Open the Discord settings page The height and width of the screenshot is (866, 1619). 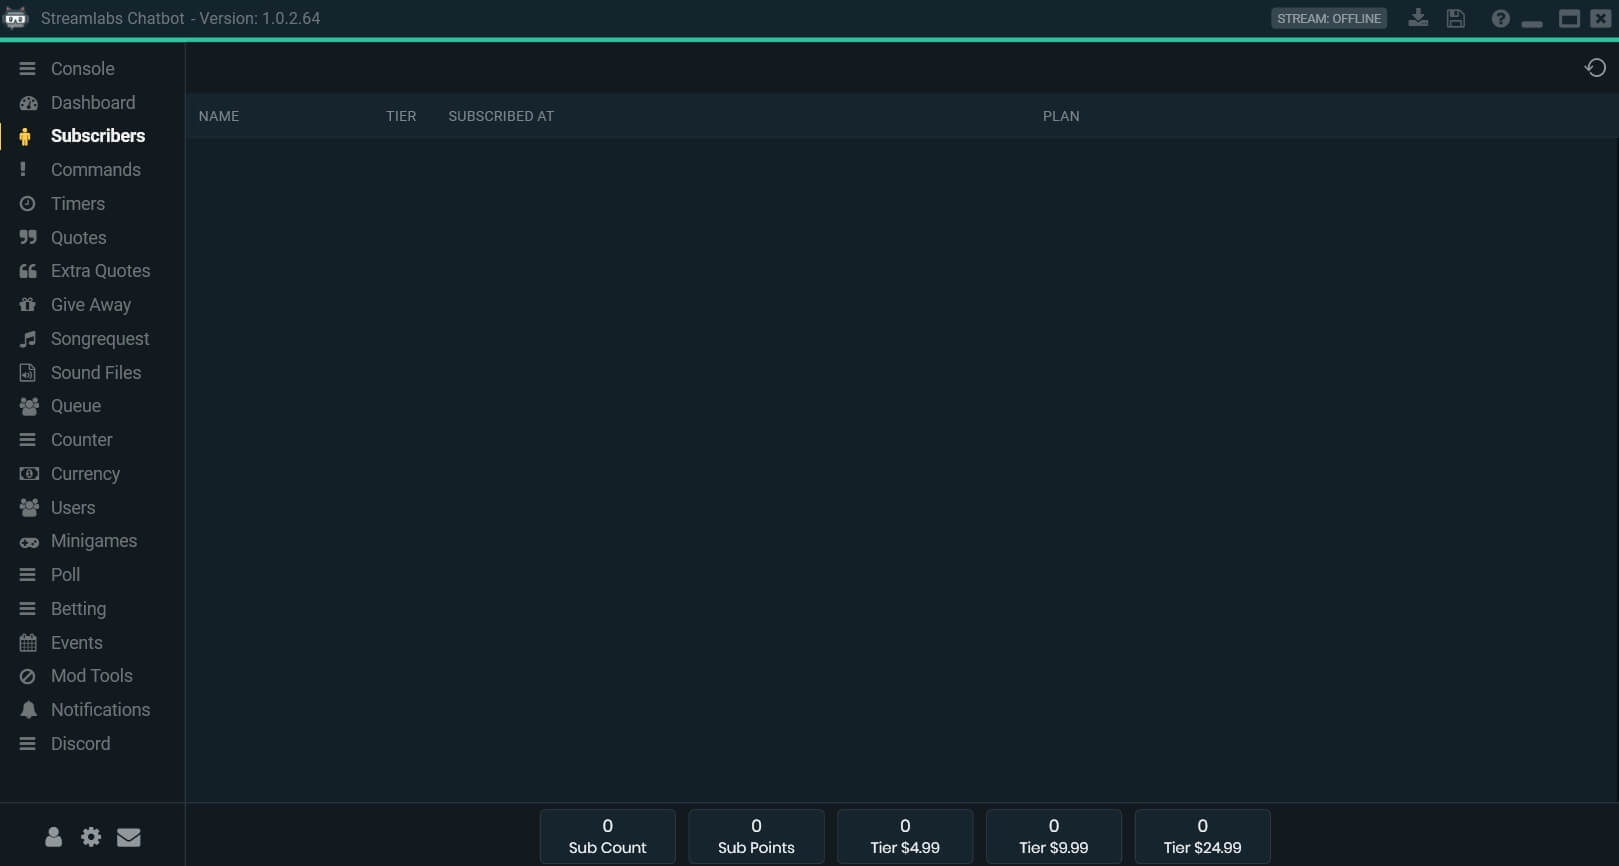click(x=80, y=744)
